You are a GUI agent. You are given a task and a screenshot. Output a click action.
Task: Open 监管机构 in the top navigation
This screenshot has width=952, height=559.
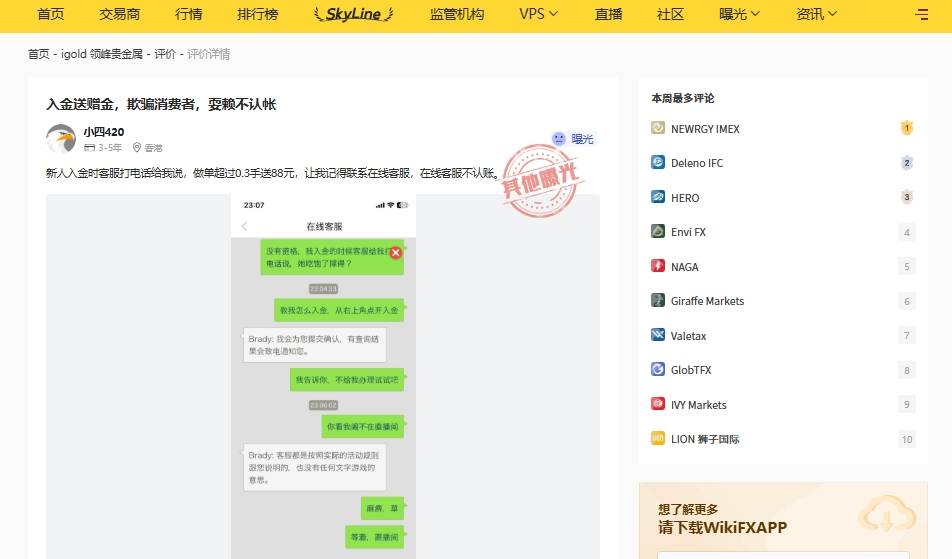point(457,14)
